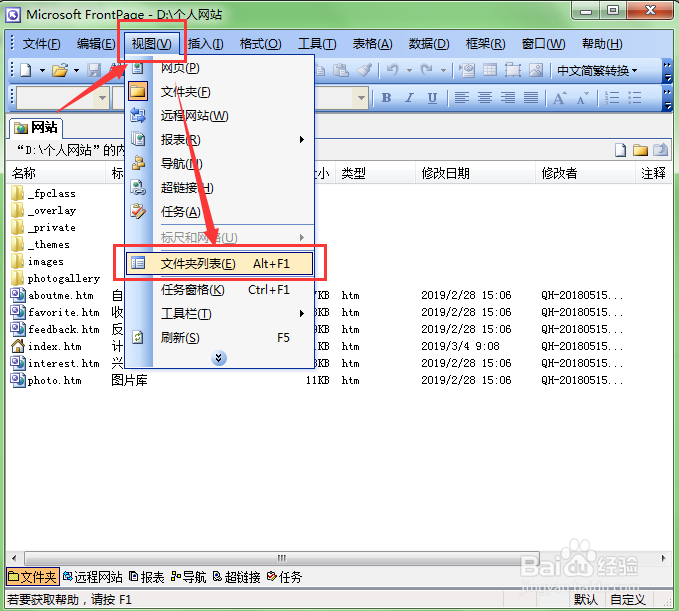This screenshot has height=611, width=679.
Task: Switch to 超链接 view at bottom
Action: pyautogui.click(x=236, y=577)
